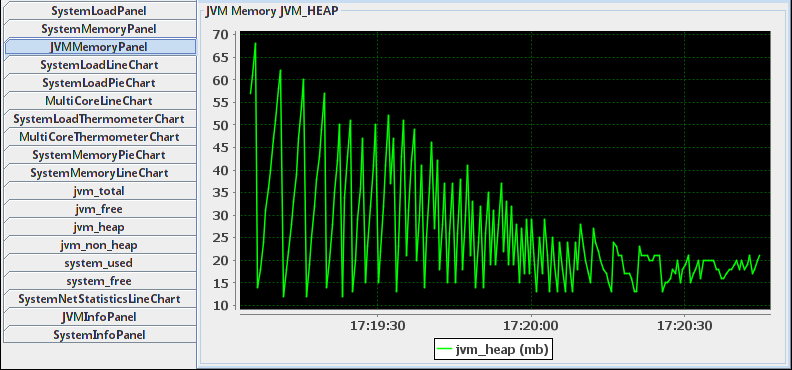Select the JVMMemoryPanel tab
The width and height of the screenshot is (792, 370).
[100, 47]
